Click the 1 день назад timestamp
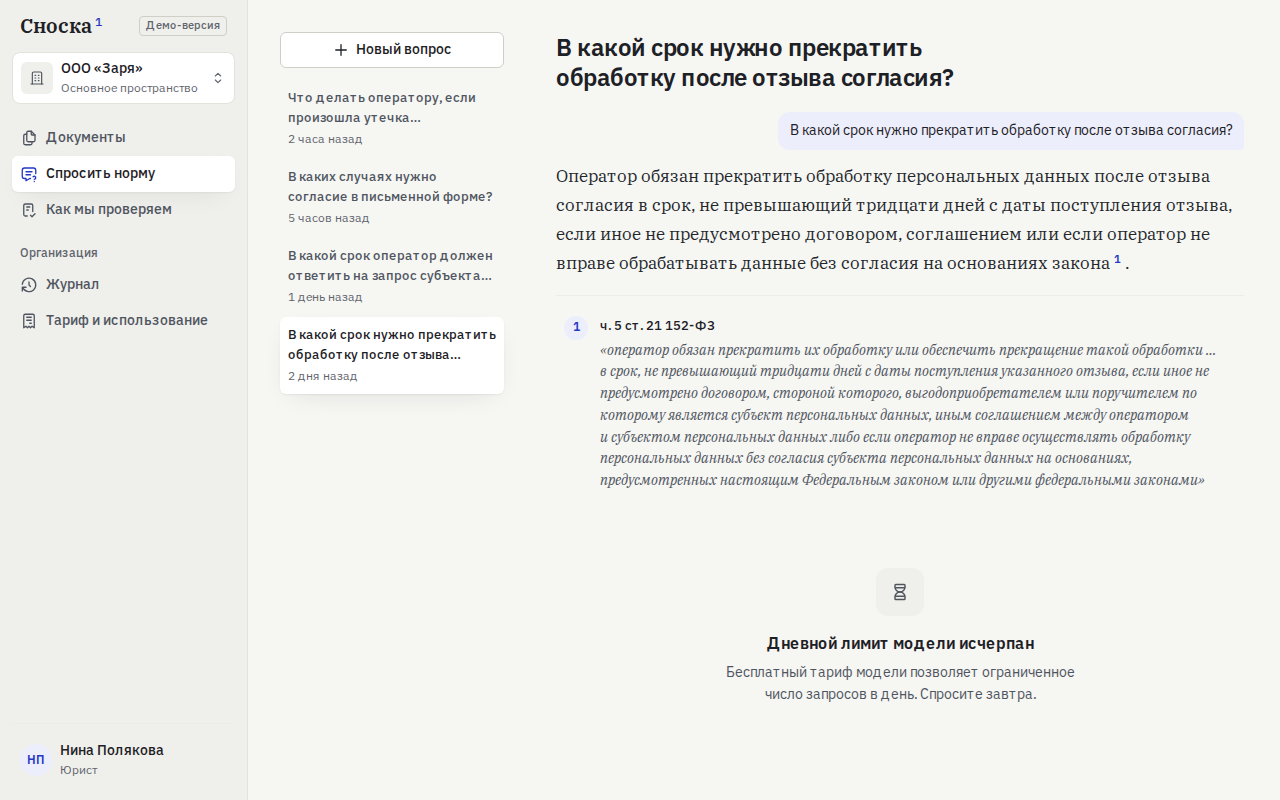Viewport: 1280px width, 800px height. pyautogui.click(x=325, y=297)
